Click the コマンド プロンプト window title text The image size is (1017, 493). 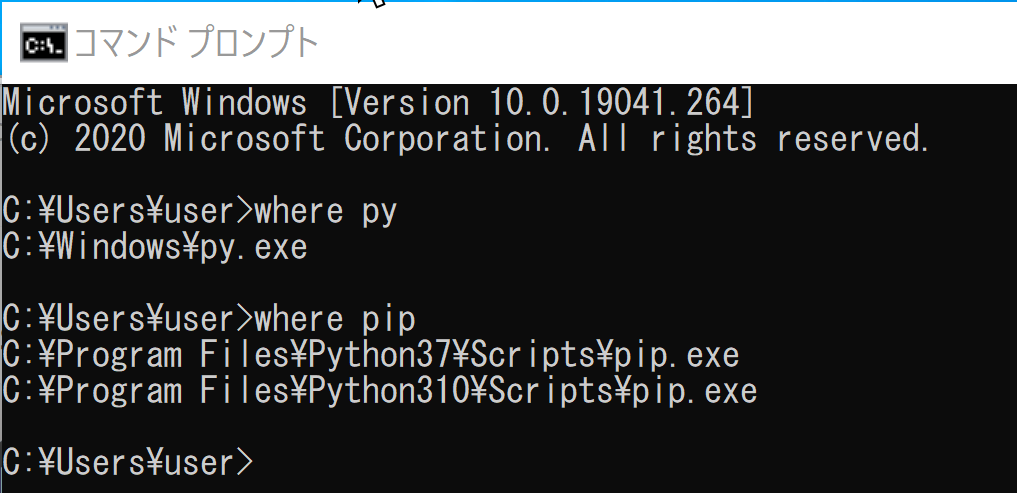coord(197,43)
